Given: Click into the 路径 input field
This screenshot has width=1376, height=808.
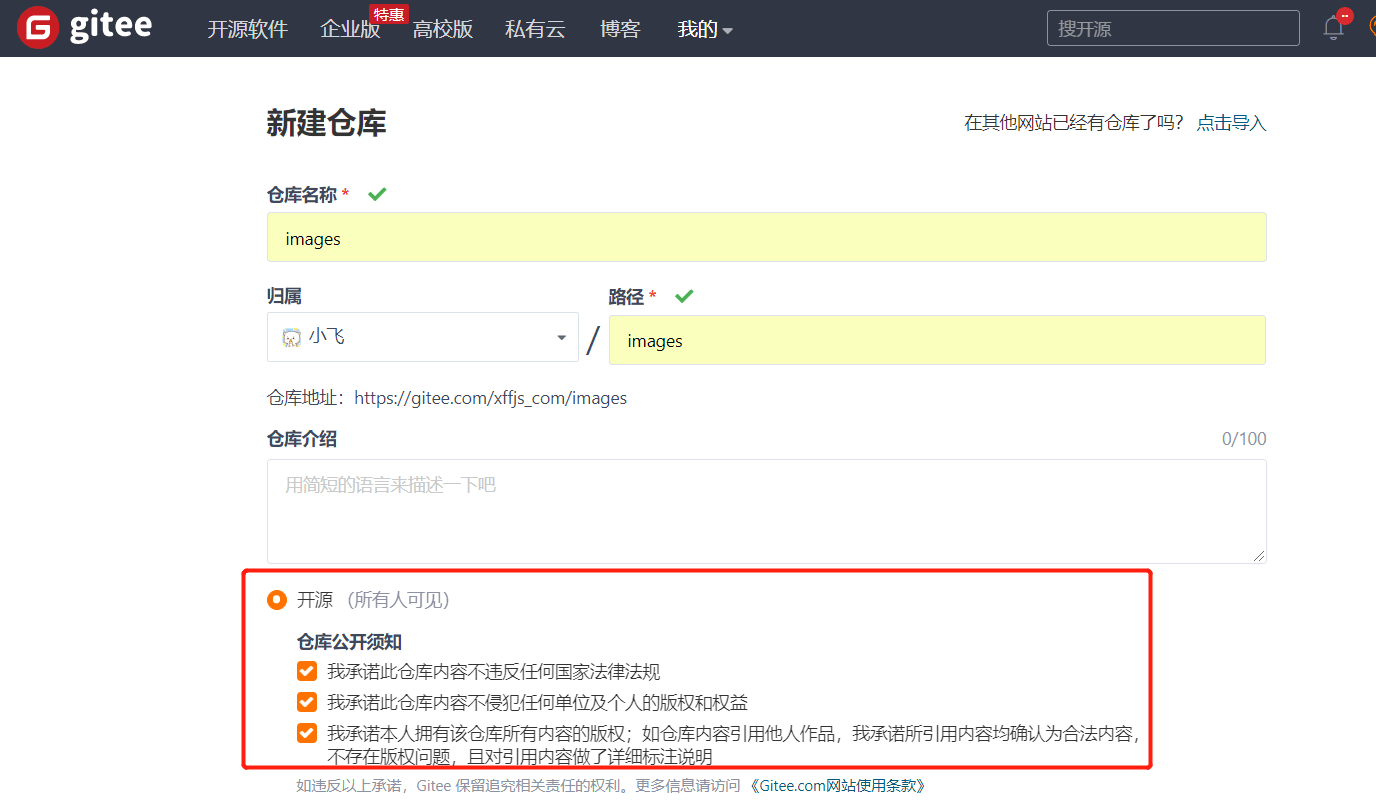Looking at the screenshot, I should [936, 341].
